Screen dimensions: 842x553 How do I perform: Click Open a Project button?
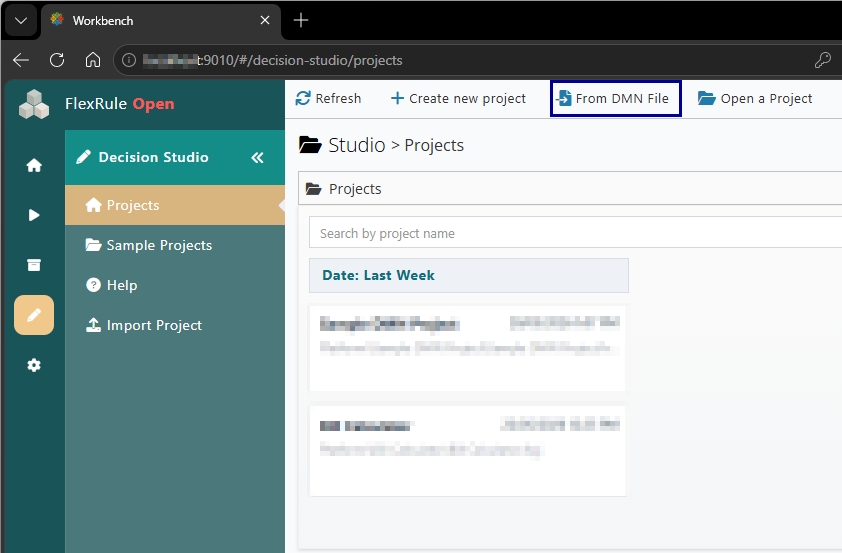754,99
